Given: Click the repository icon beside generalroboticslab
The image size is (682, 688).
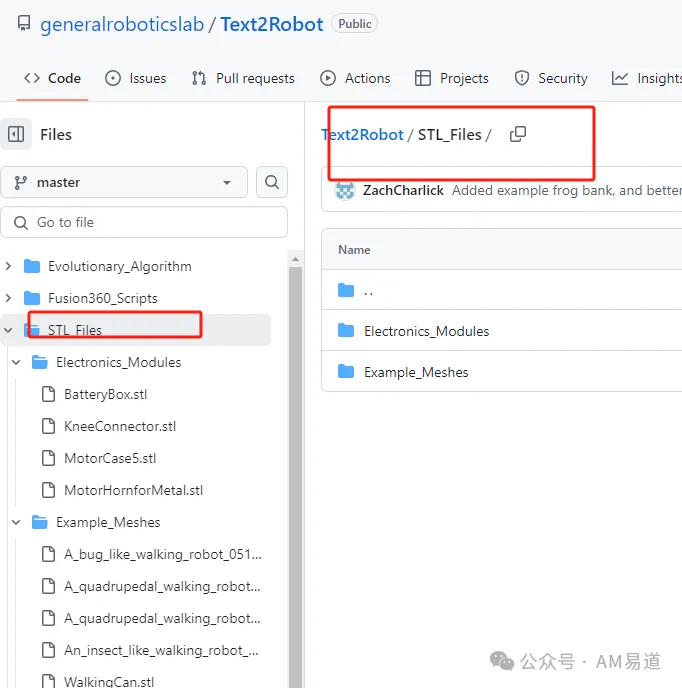Looking at the screenshot, I should pyautogui.click(x=24, y=23).
